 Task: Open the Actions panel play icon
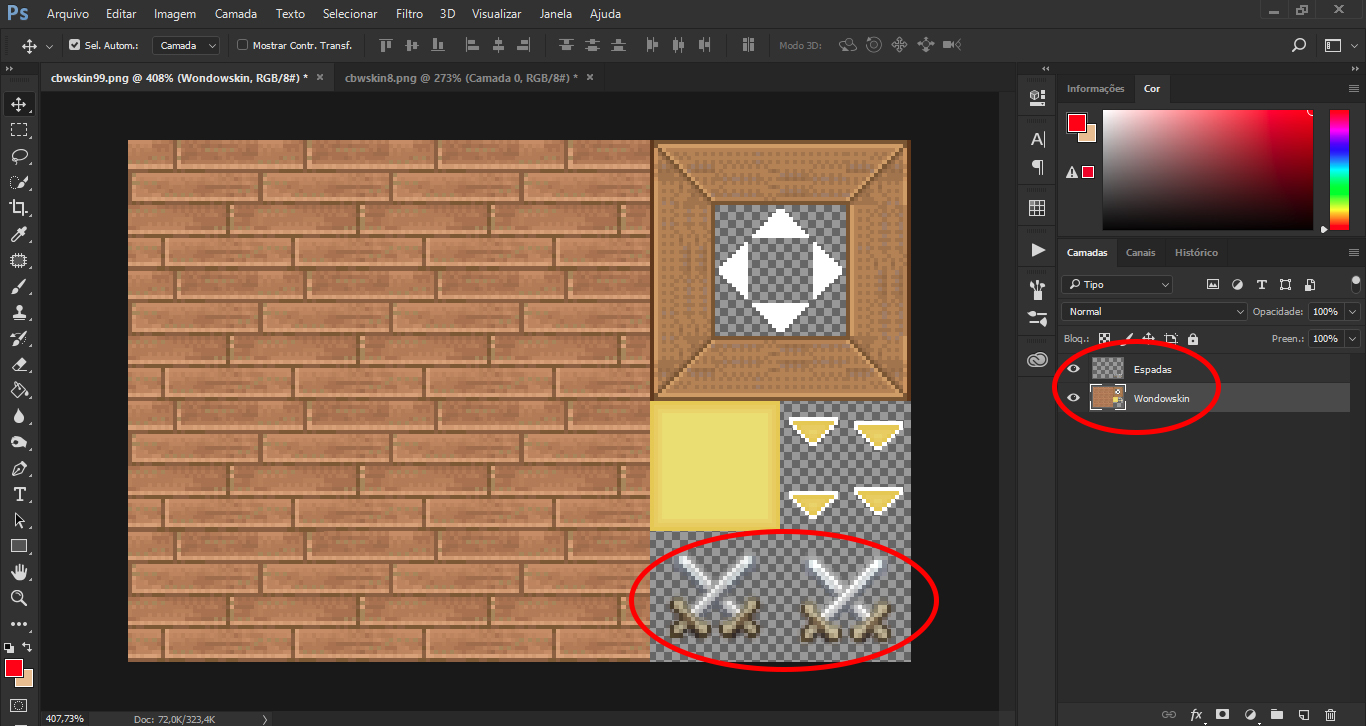[x=1037, y=249]
